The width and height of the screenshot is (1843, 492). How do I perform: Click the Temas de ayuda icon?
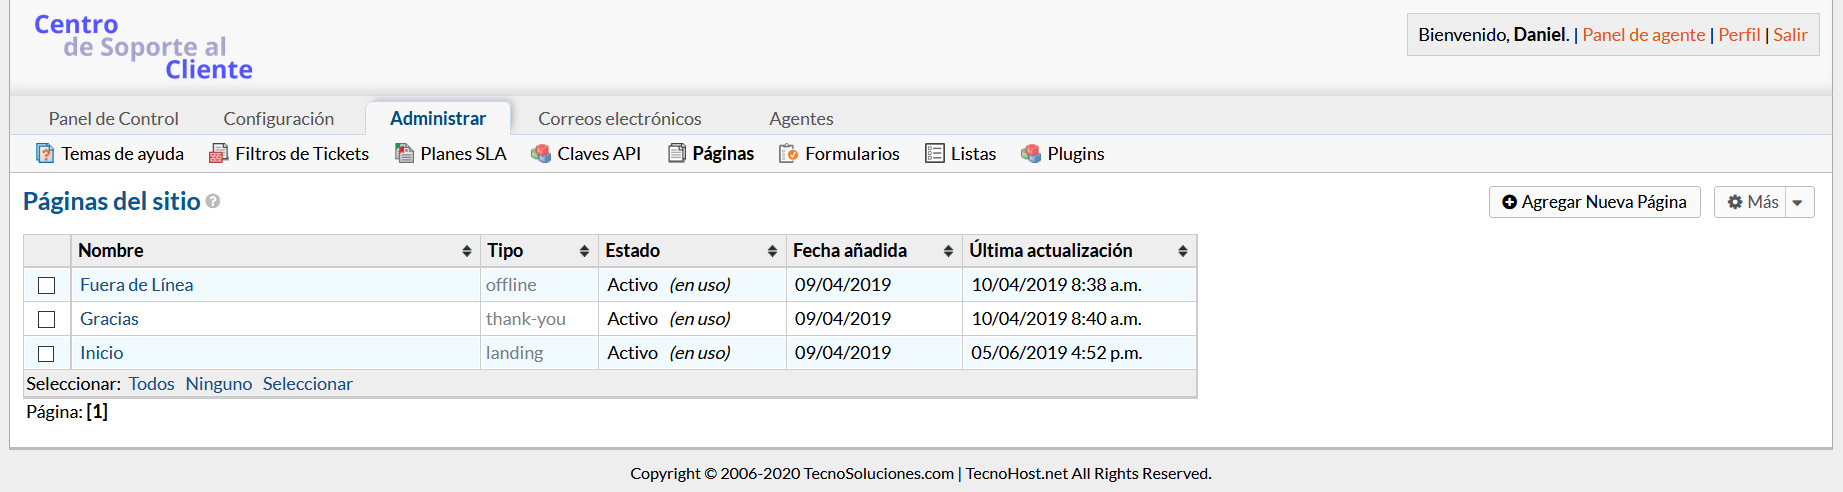pyautogui.click(x=45, y=153)
